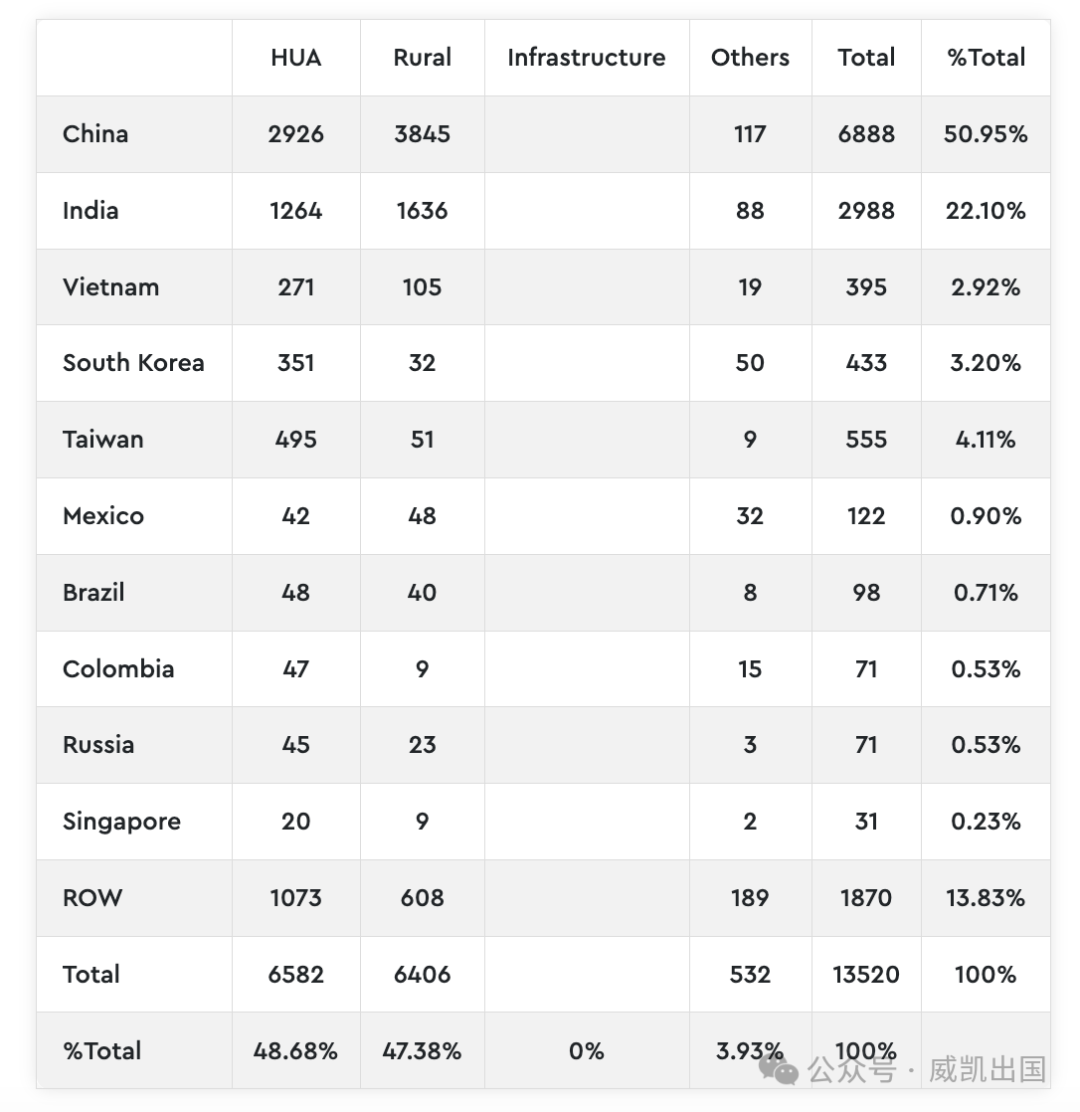Click the ROW Others value 189

pyautogui.click(x=750, y=897)
